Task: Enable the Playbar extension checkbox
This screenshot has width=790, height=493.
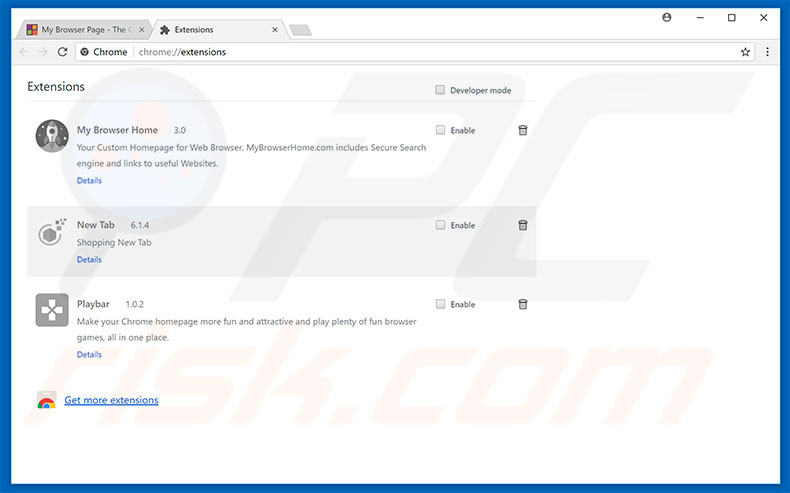Action: coord(440,304)
